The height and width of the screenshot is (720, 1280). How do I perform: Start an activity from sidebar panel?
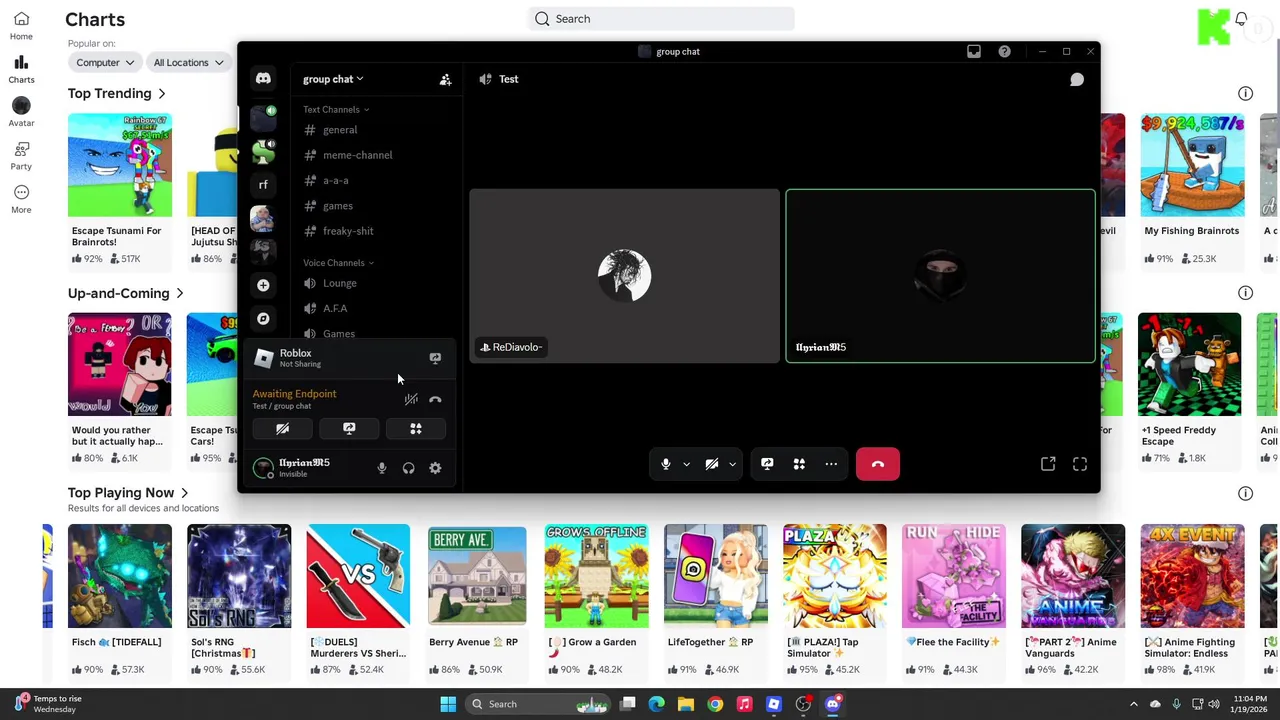tap(416, 429)
